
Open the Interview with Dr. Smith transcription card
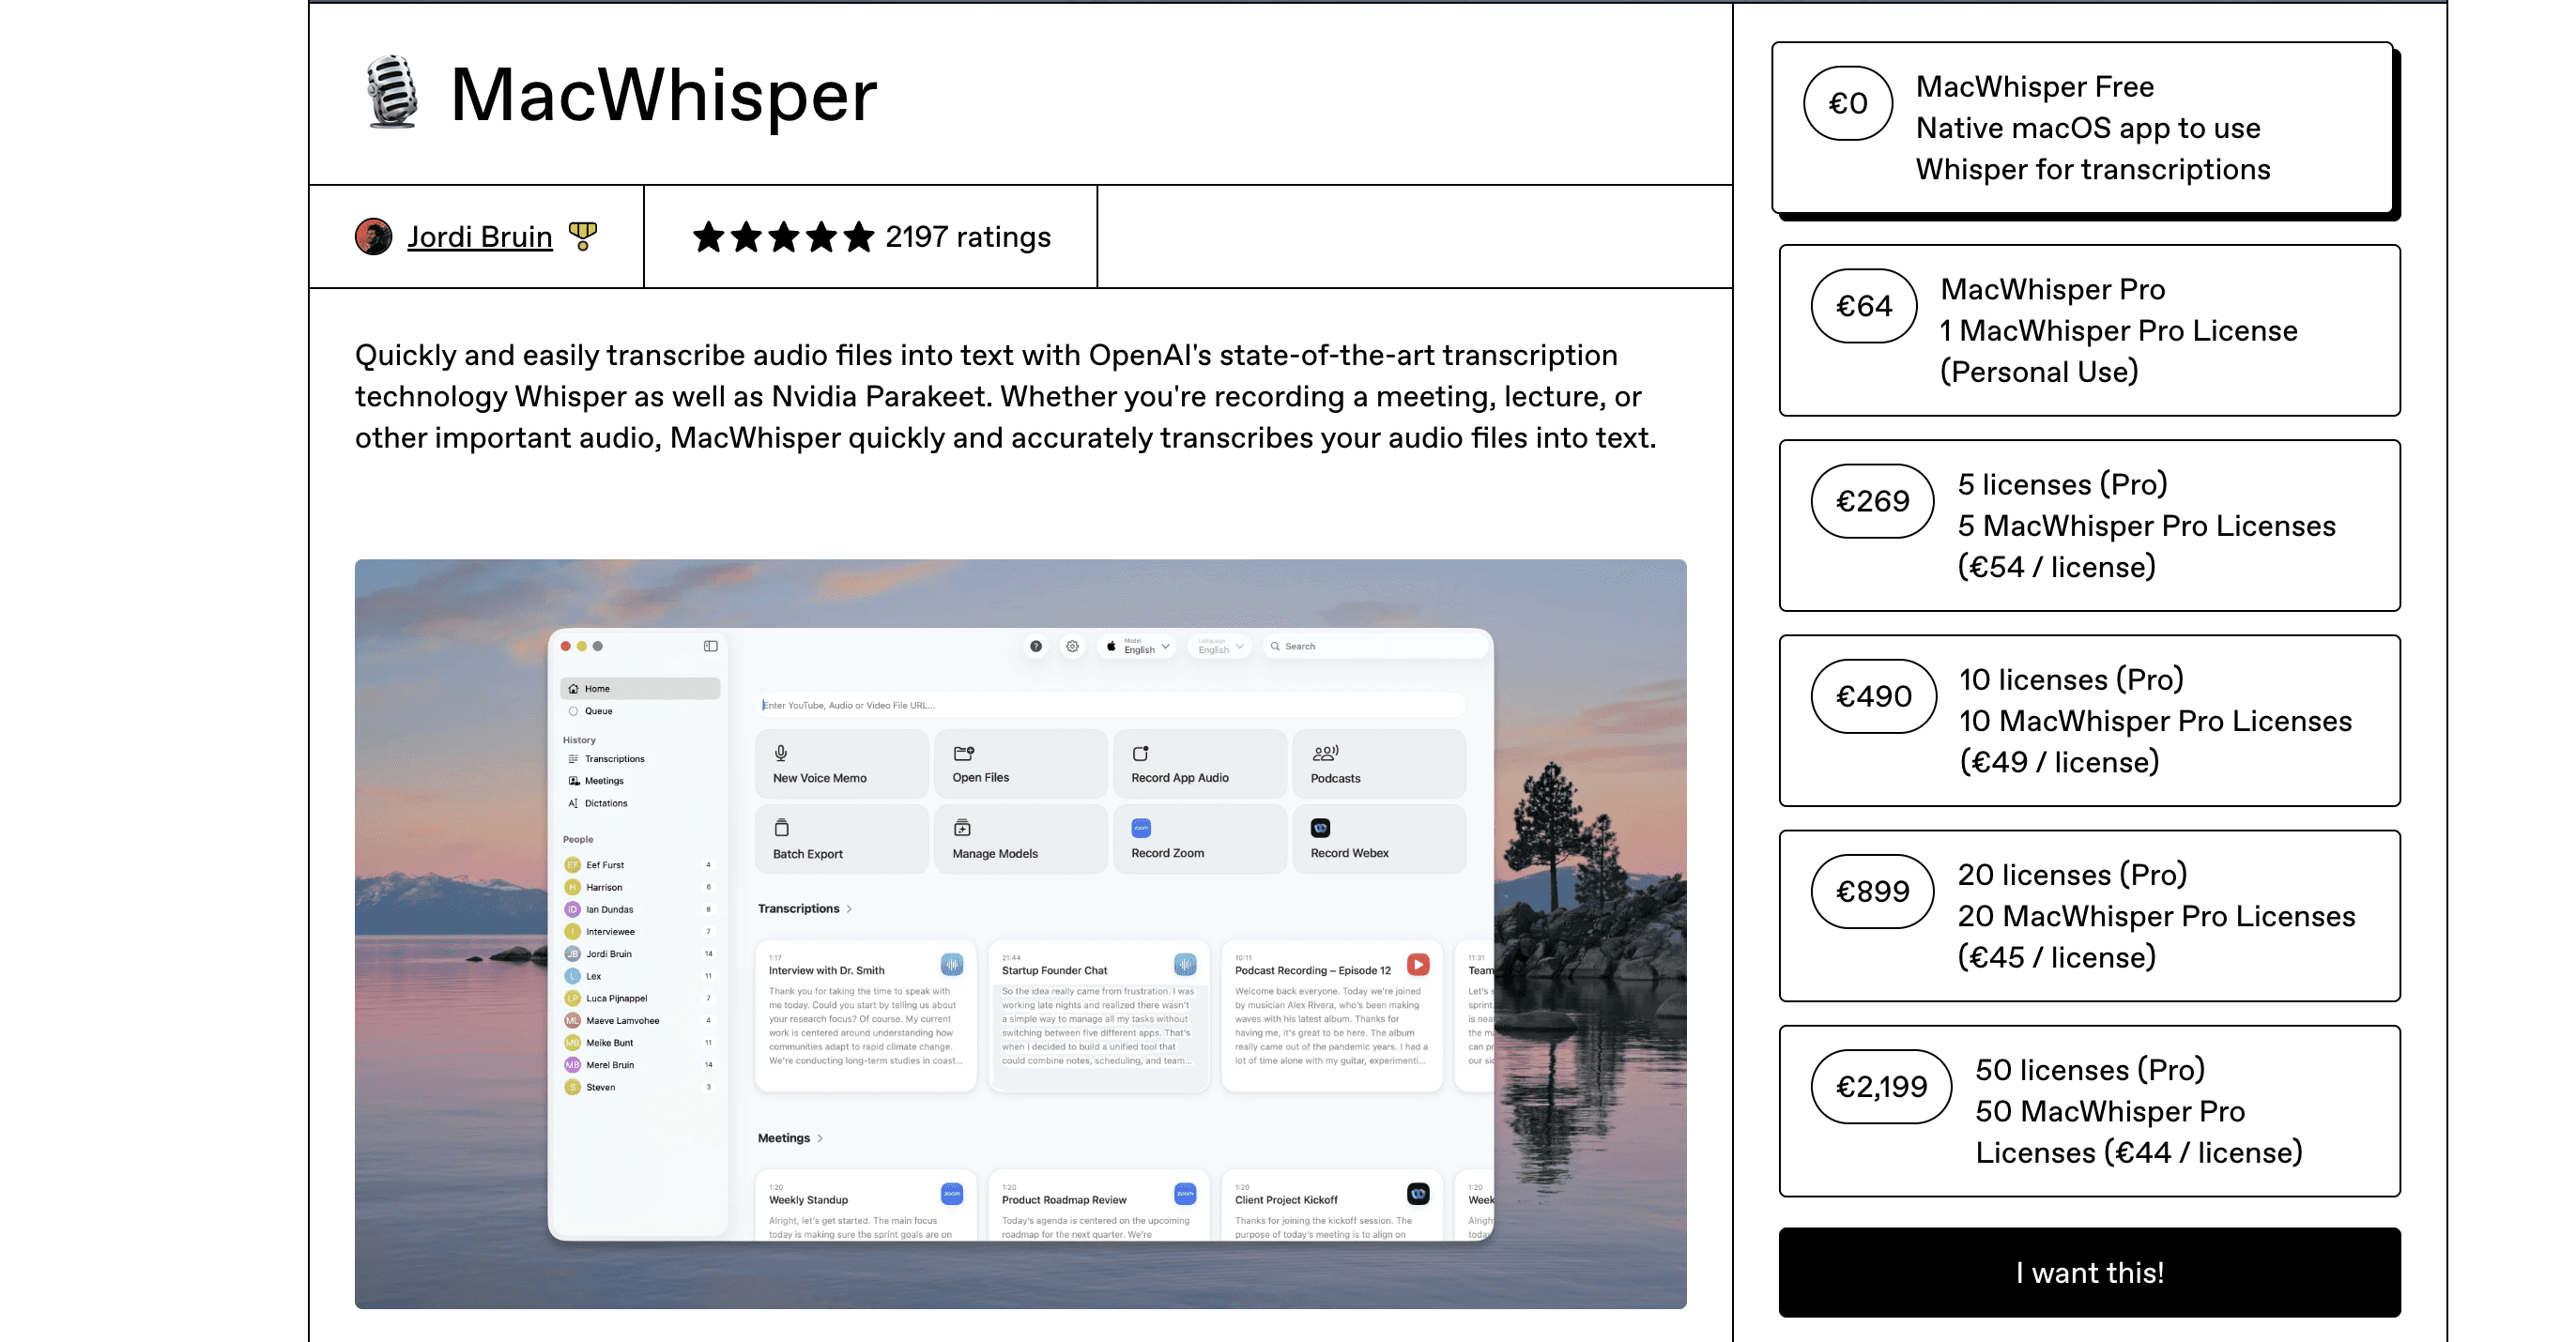[866, 1015]
